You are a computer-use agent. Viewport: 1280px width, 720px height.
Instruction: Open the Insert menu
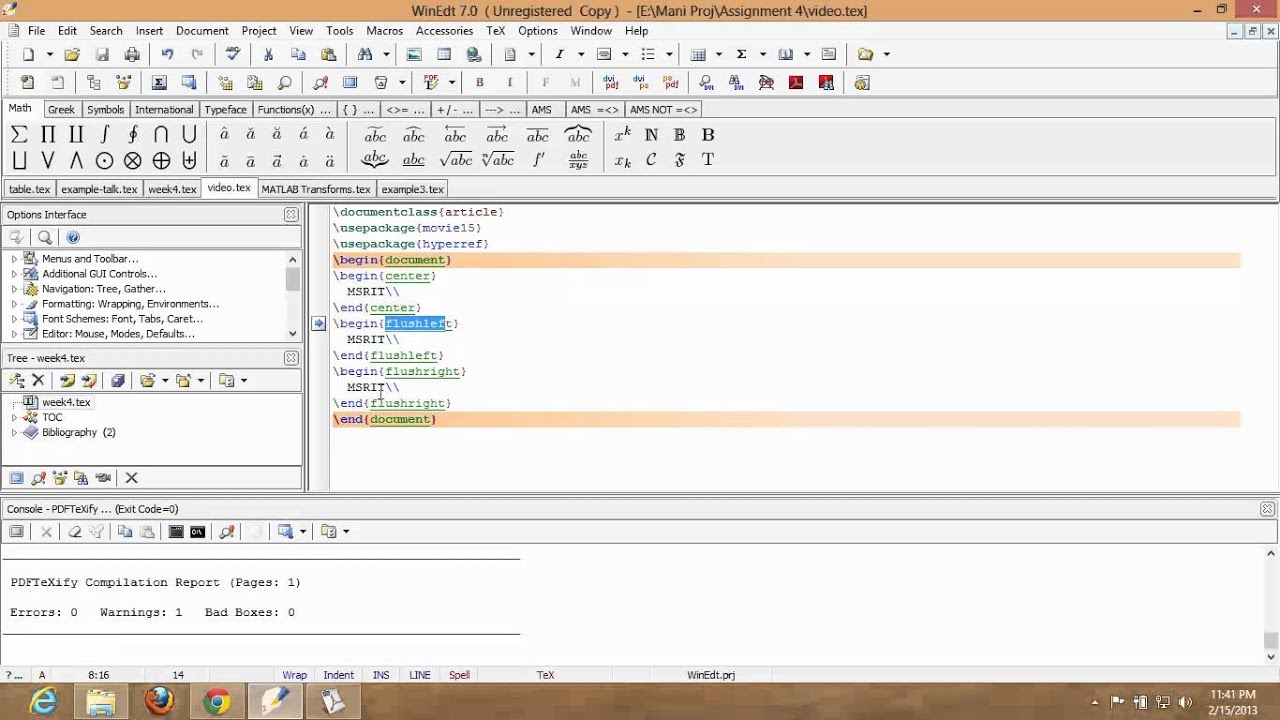pos(149,31)
